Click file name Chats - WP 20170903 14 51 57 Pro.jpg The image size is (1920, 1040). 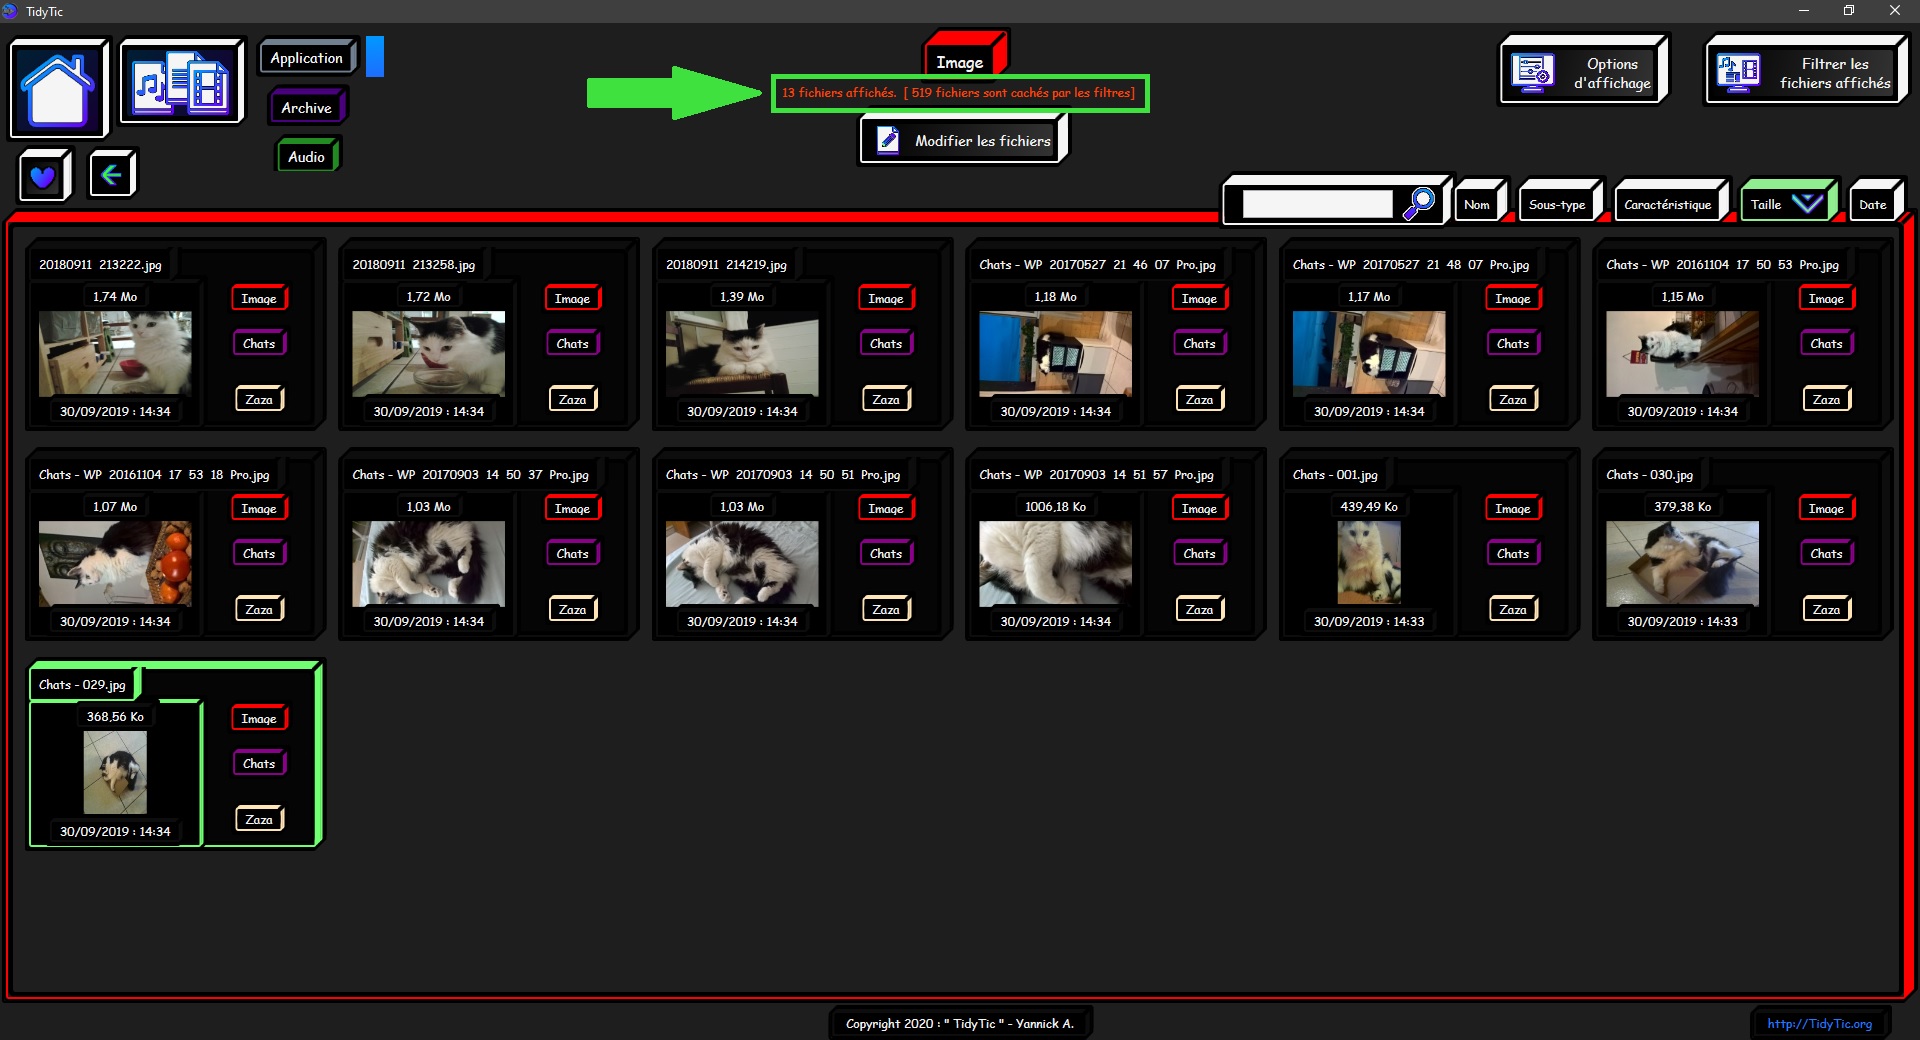[1096, 475]
